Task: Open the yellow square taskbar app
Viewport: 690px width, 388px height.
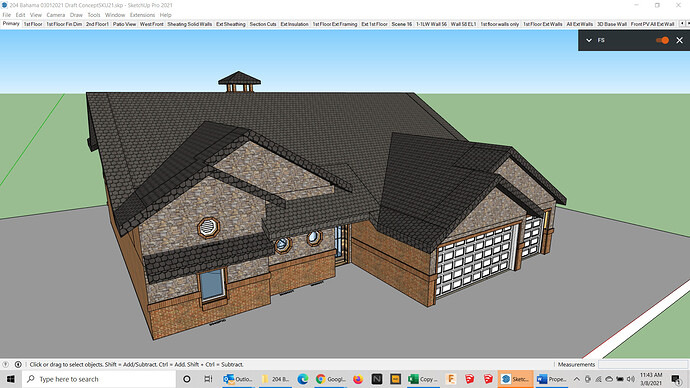Action: [395, 379]
